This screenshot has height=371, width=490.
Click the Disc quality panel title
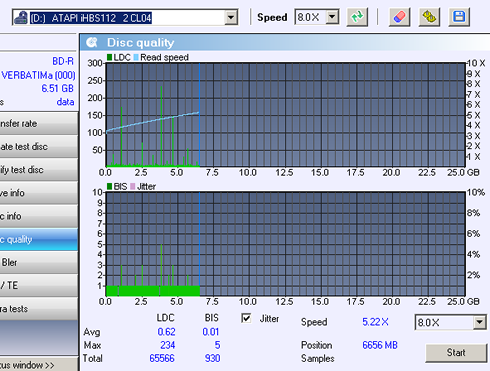coord(140,43)
